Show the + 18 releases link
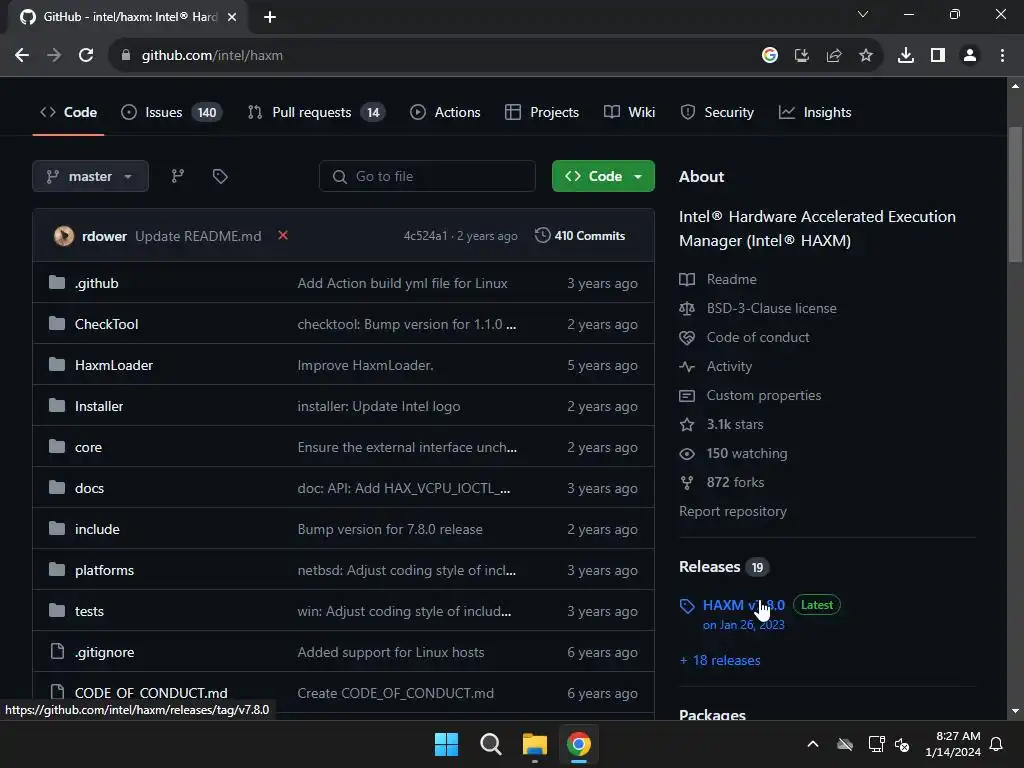The height and width of the screenshot is (768, 1024). (720, 660)
